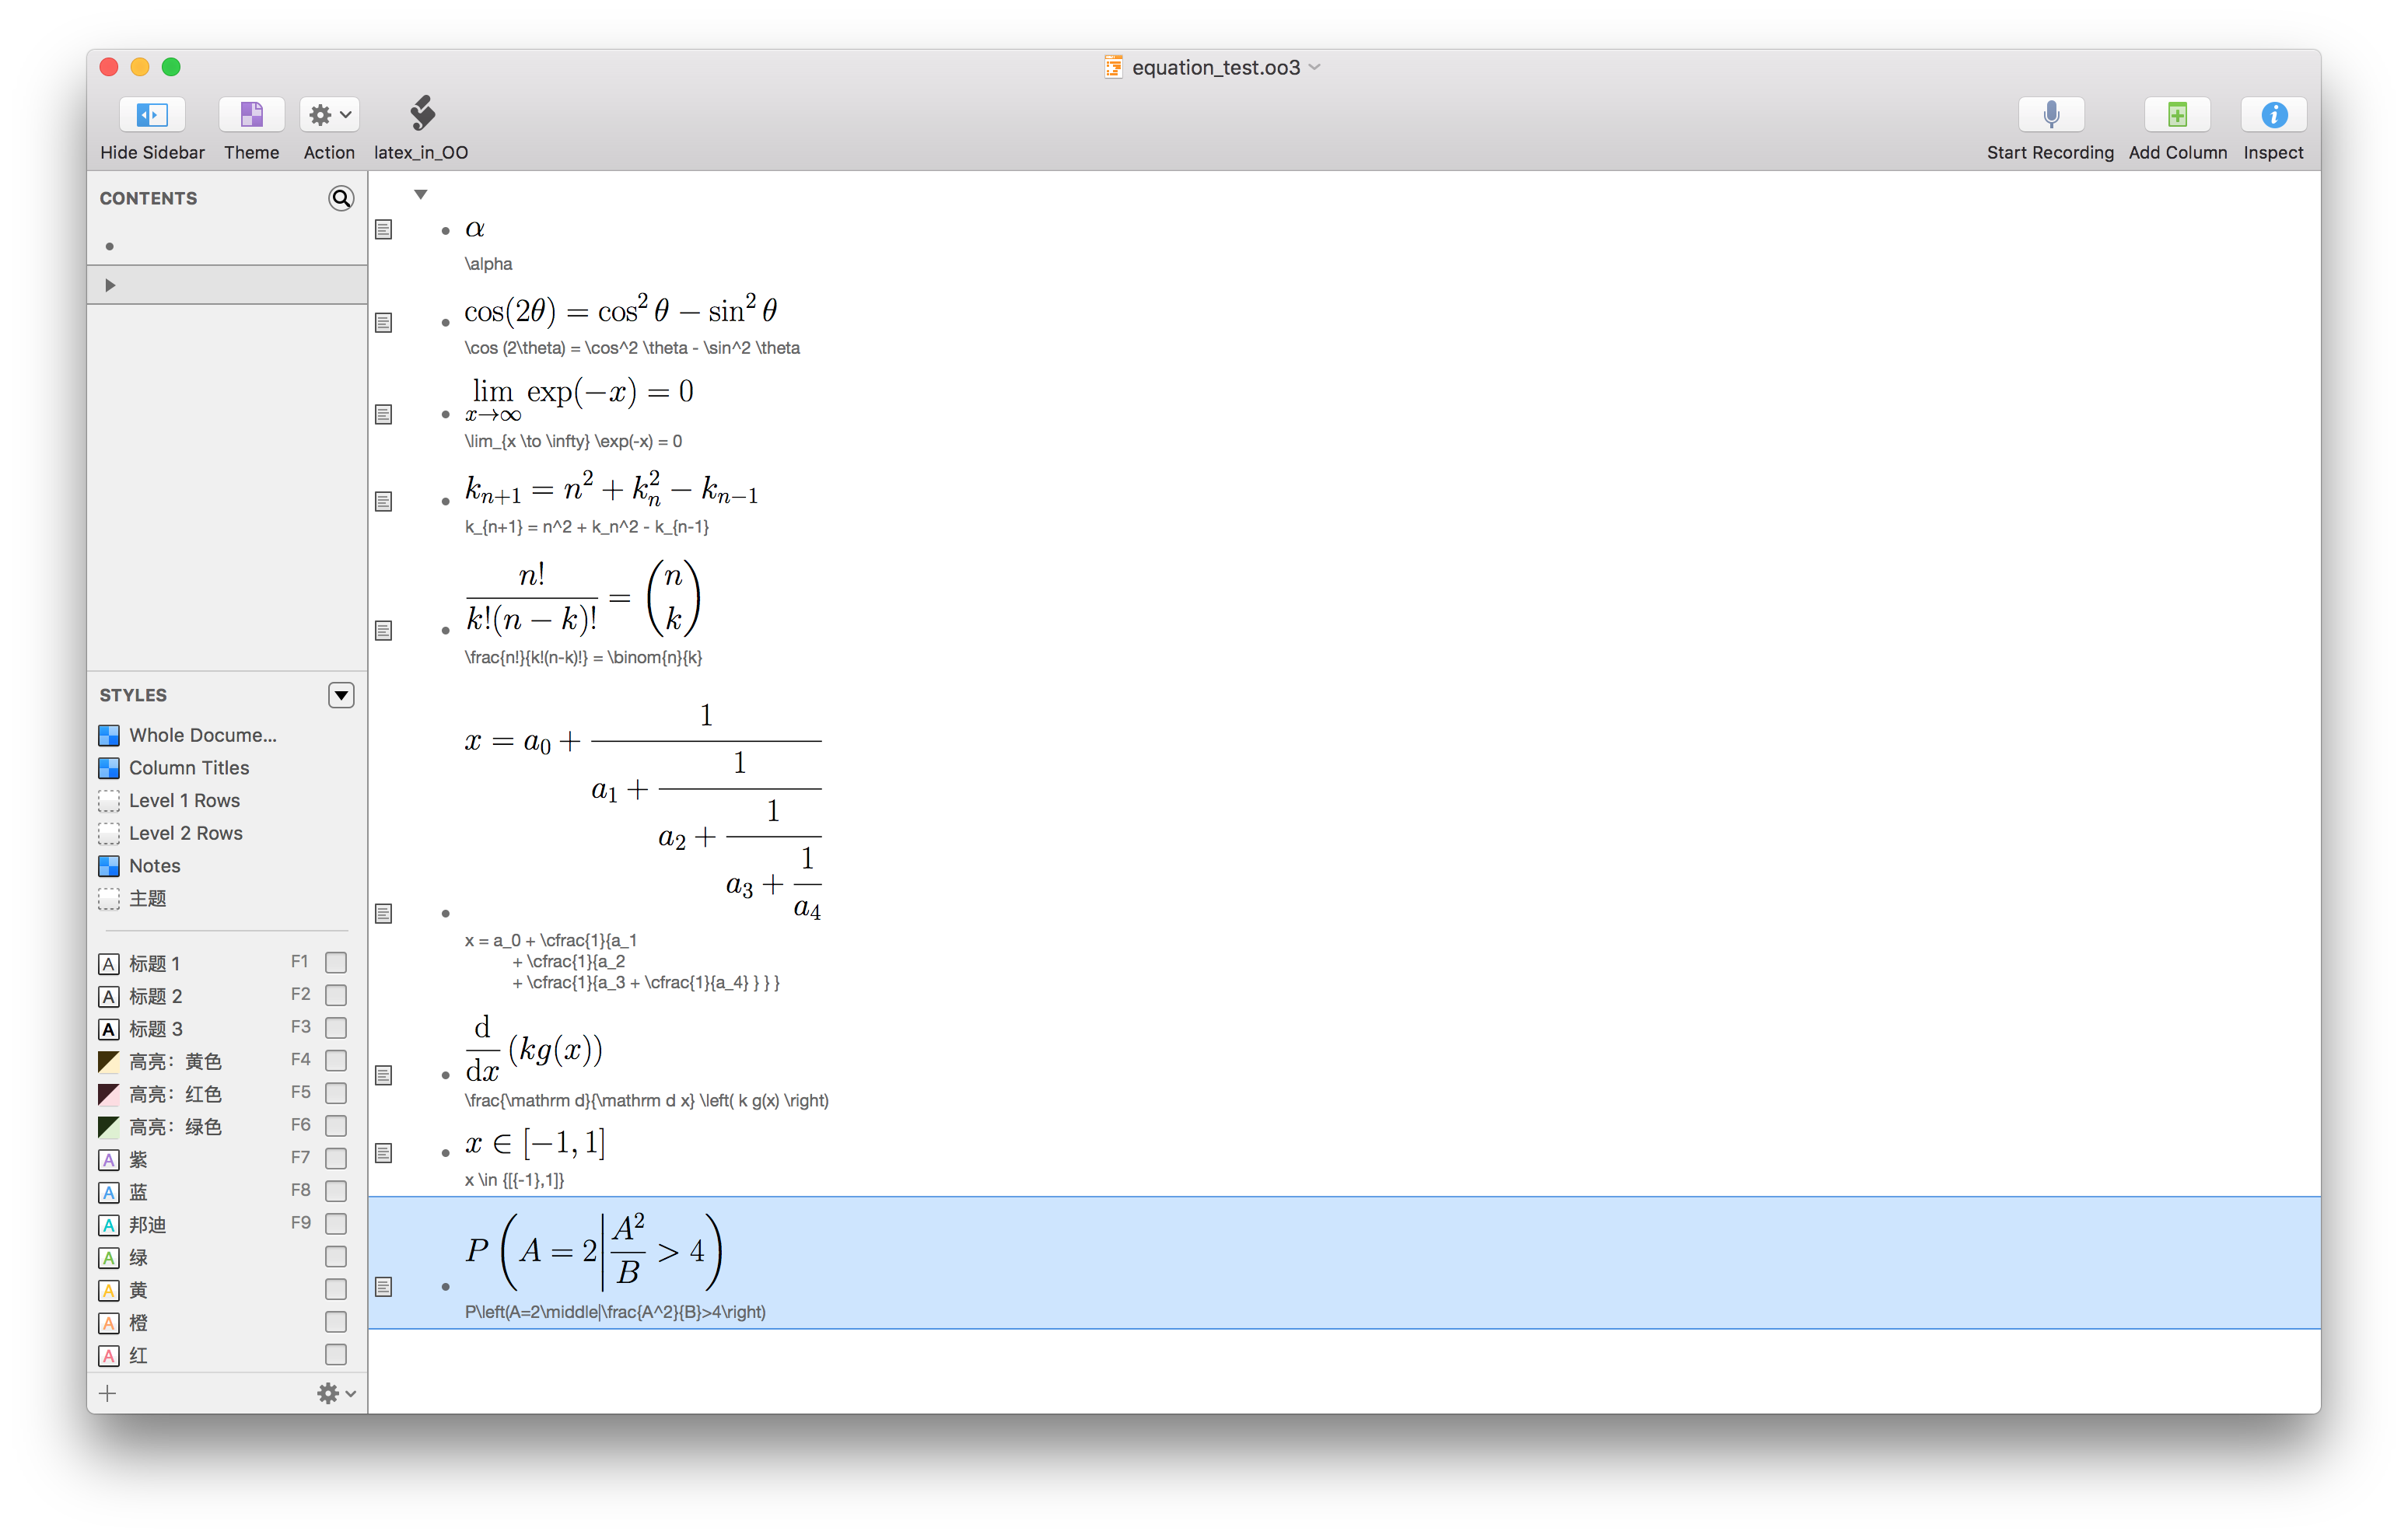Click the search icon in Contents panel
The width and height of the screenshot is (2408, 1538).
coord(341,198)
